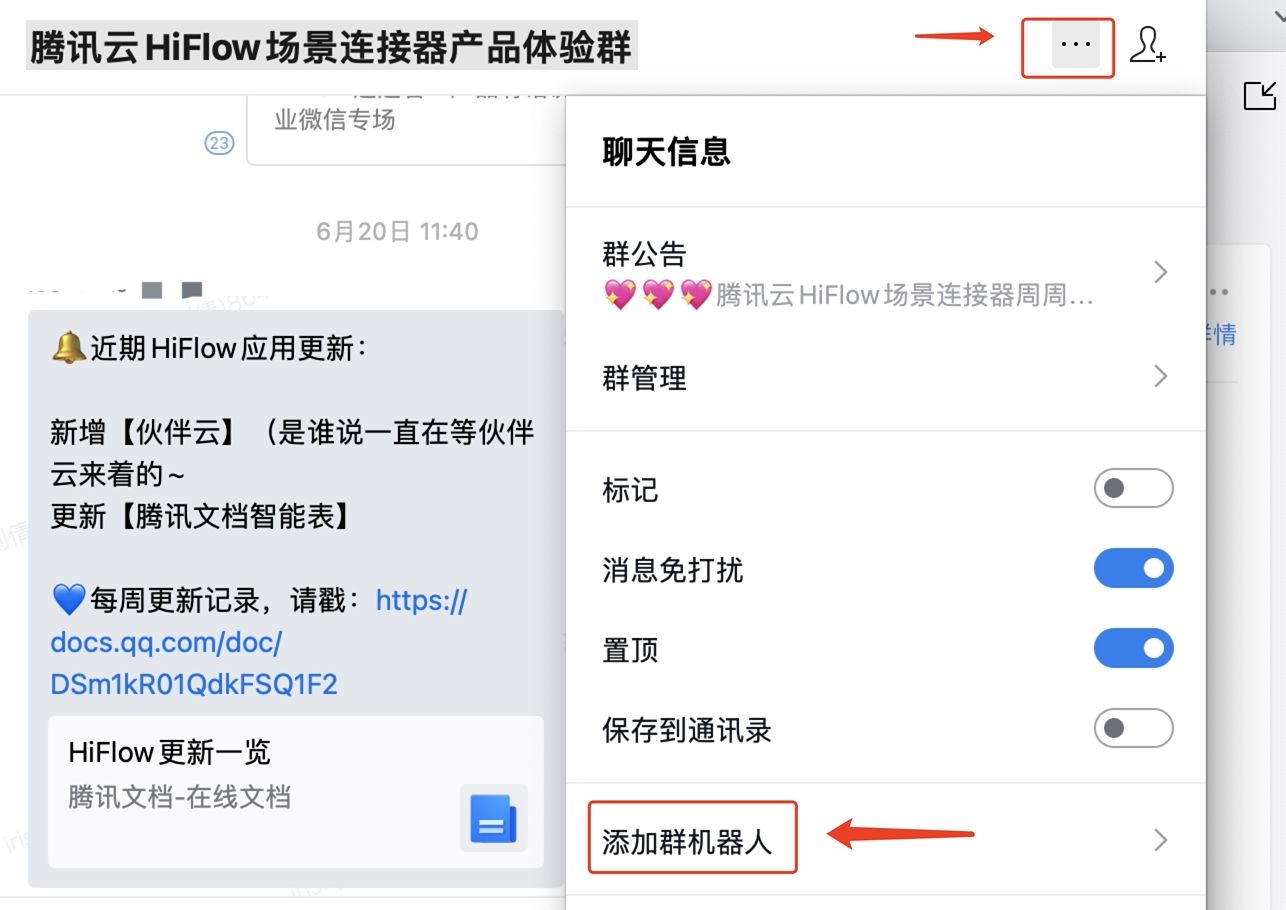Click the message count badge showing 23
This screenshot has height=910, width=1286.
[x=218, y=143]
